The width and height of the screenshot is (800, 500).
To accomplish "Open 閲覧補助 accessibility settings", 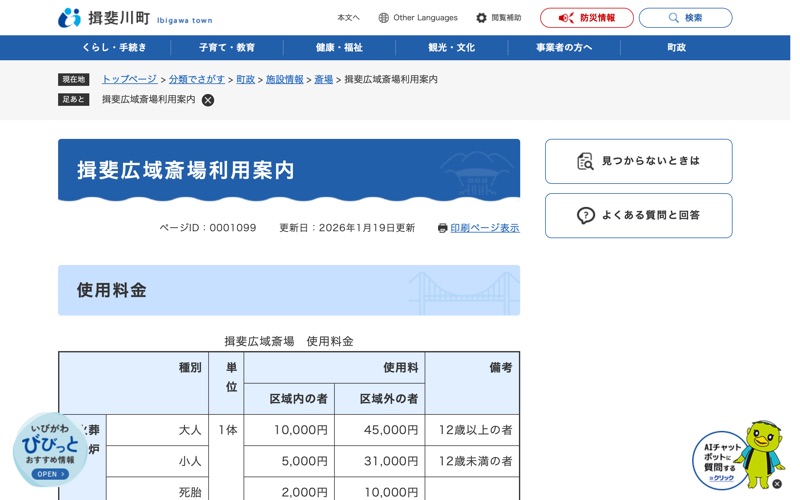I will (498, 18).
